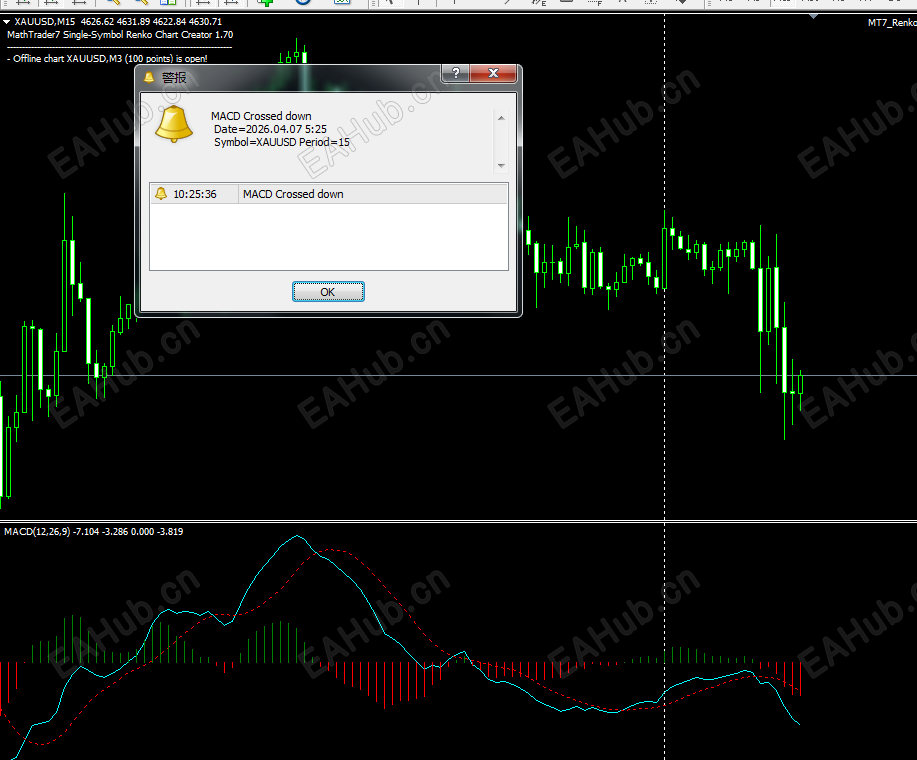Click the MathTrader7 Renko Chart Creator text
Screen dimensions: 917x760
[120, 34]
